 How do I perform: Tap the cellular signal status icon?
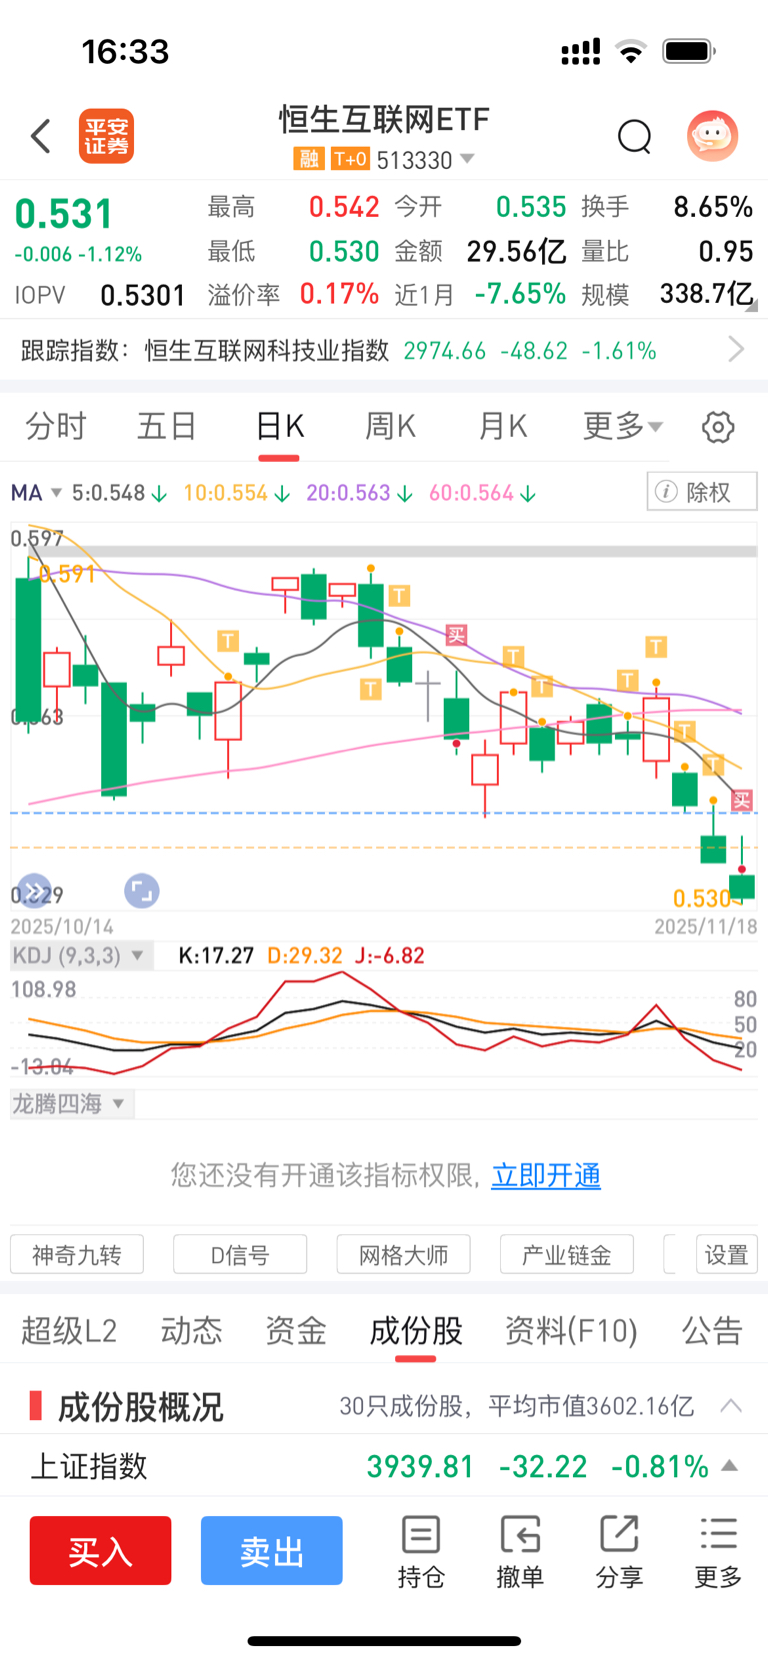click(x=580, y=52)
